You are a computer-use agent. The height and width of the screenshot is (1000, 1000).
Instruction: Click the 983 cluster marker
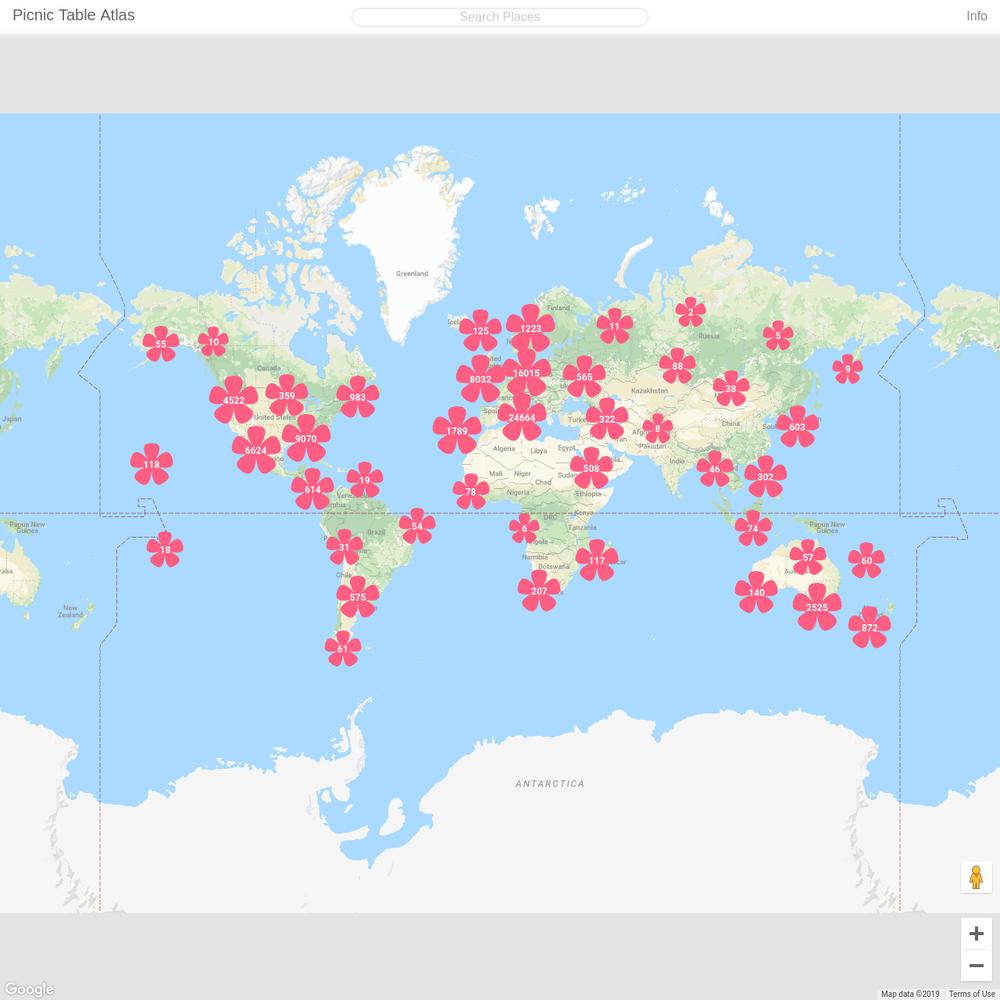(358, 397)
